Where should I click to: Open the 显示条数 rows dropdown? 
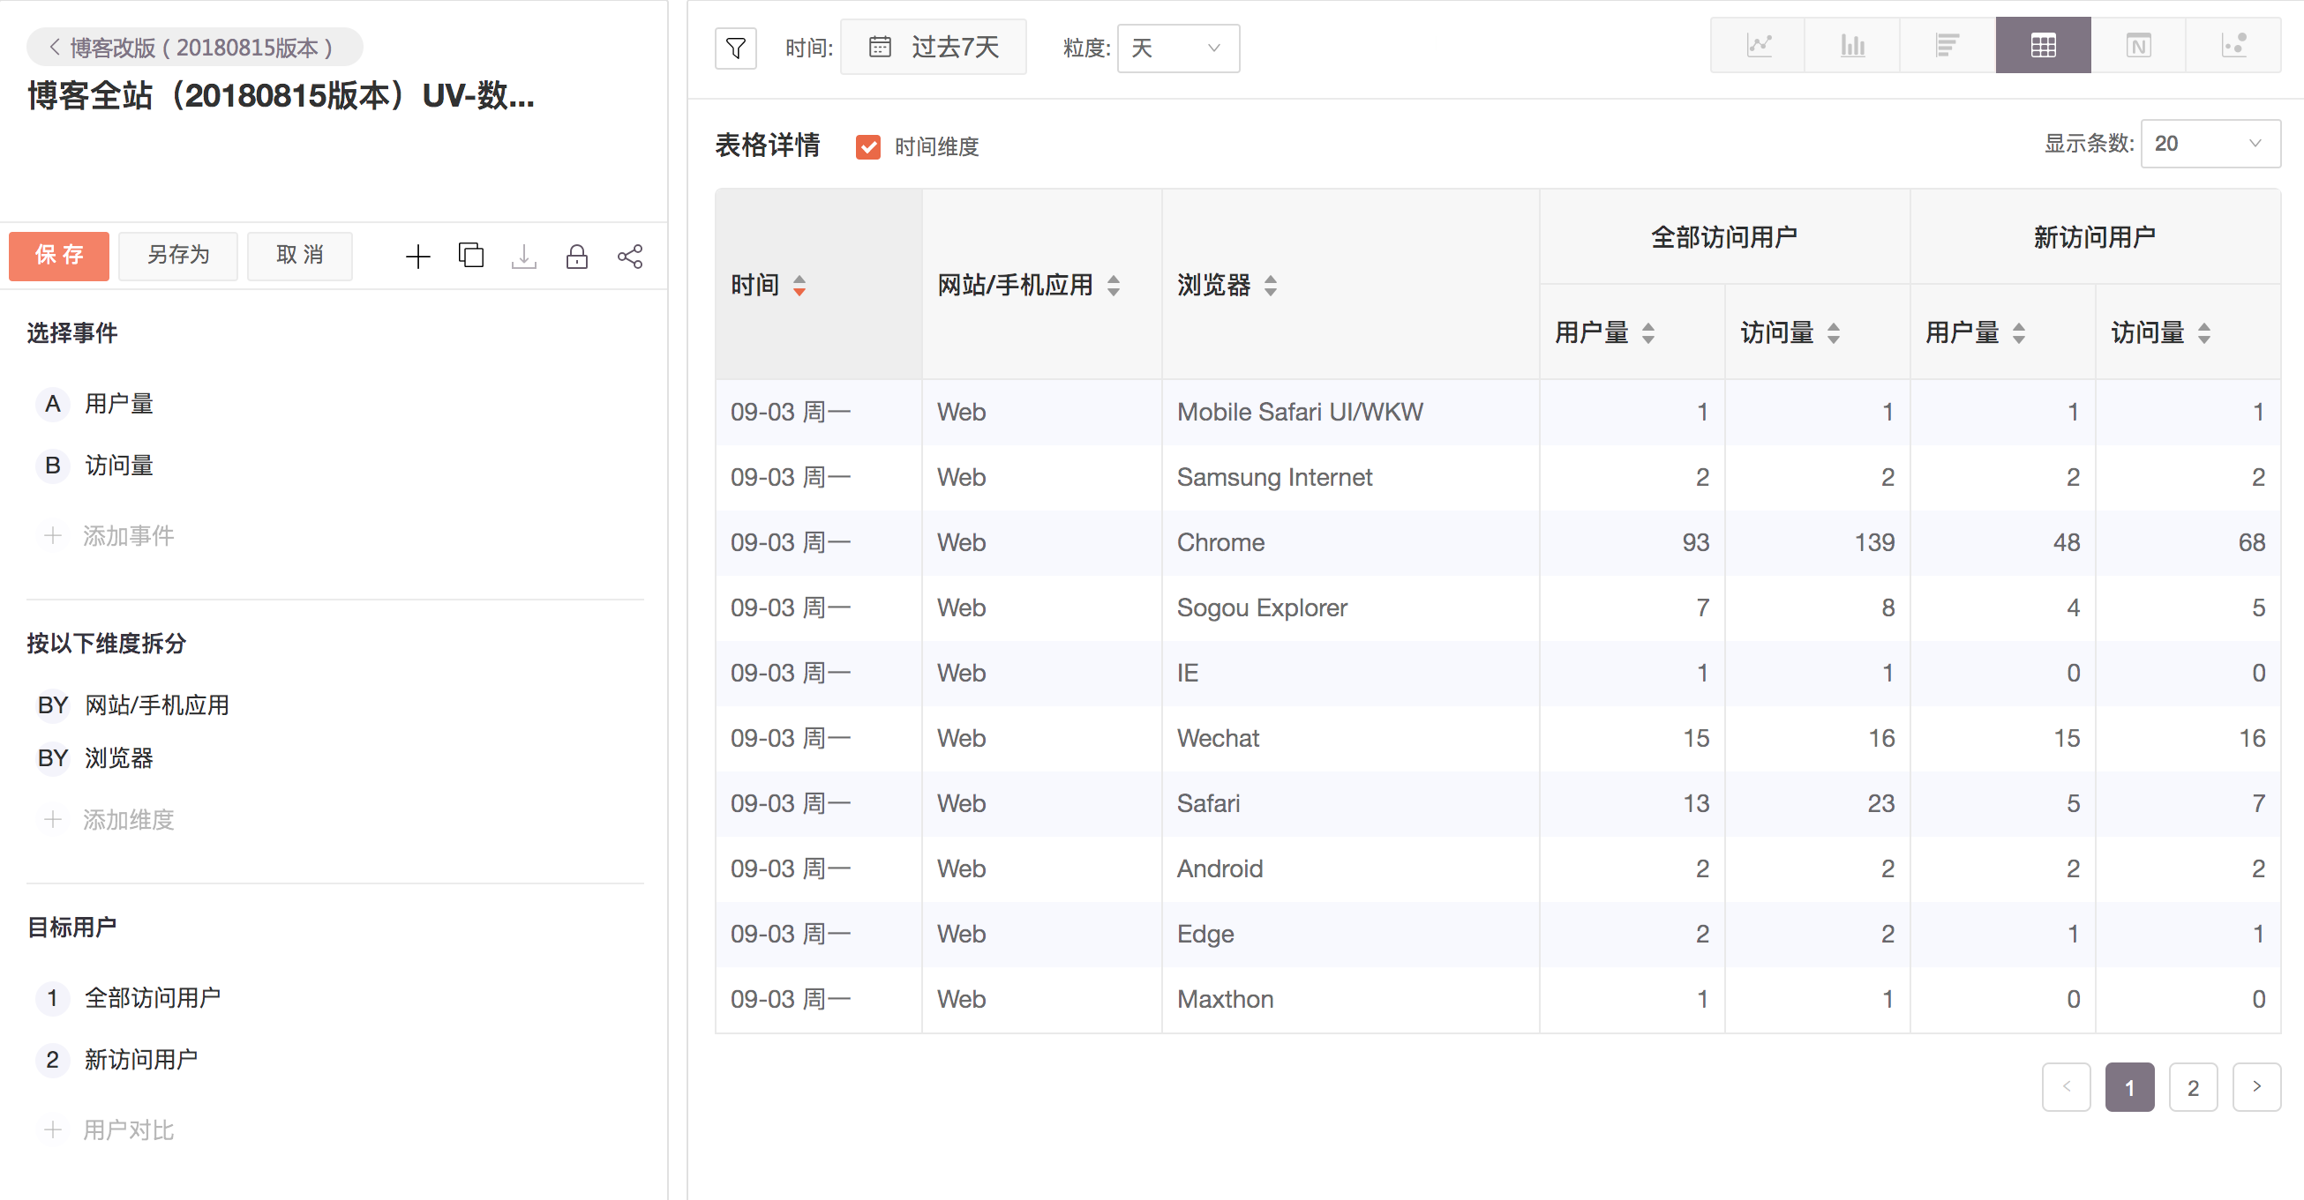click(x=2209, y=144)
